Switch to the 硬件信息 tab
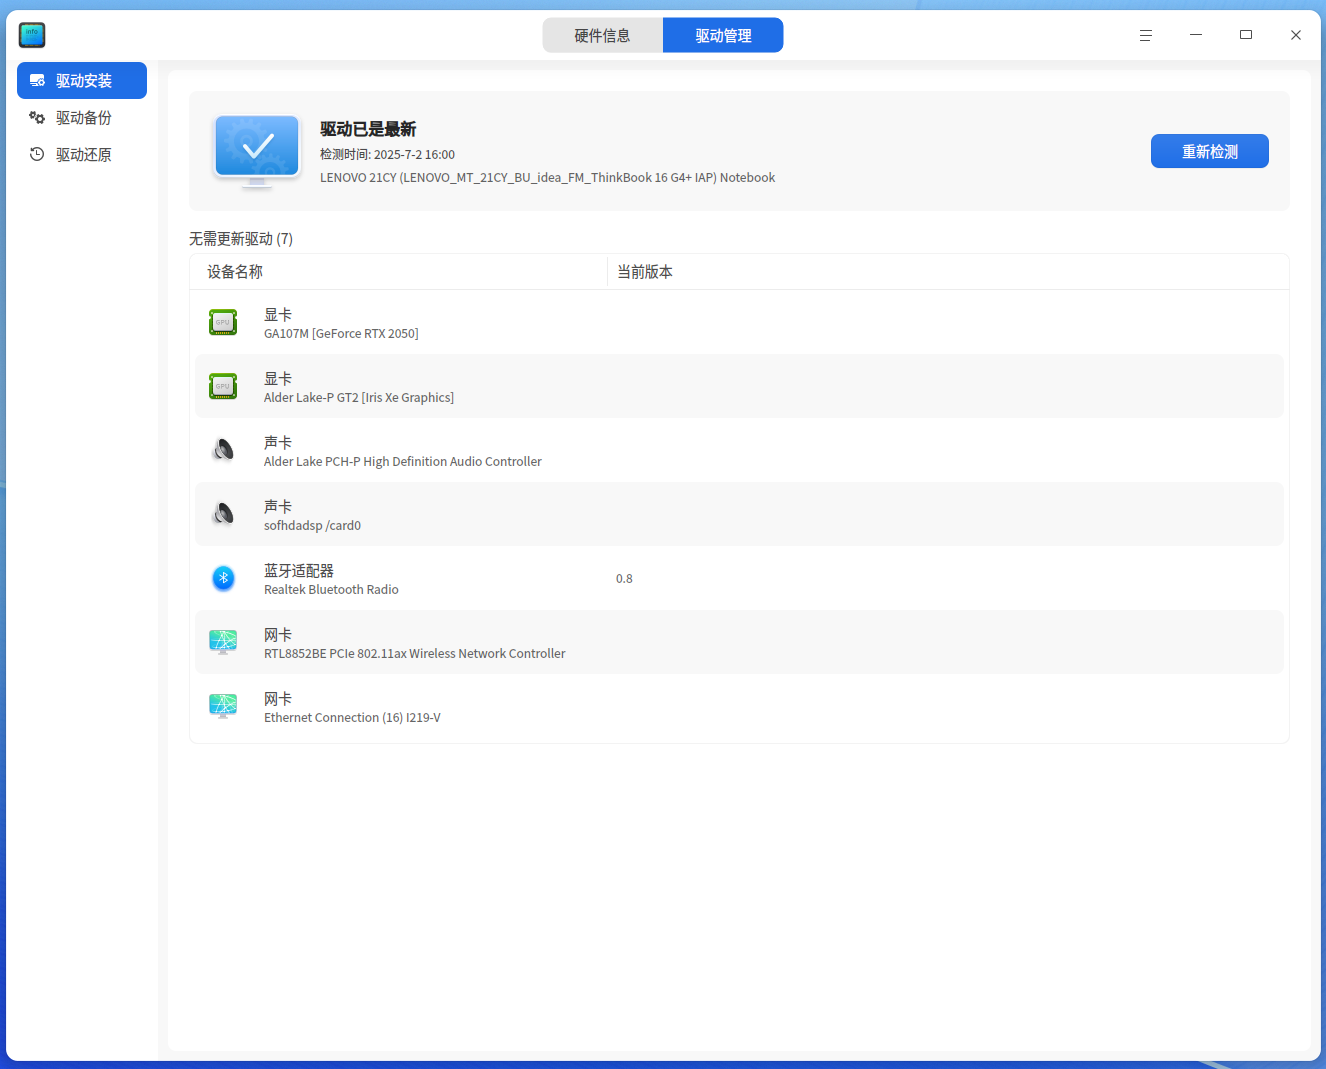This screenshot has height=1069, width=1326. [603, 35]
